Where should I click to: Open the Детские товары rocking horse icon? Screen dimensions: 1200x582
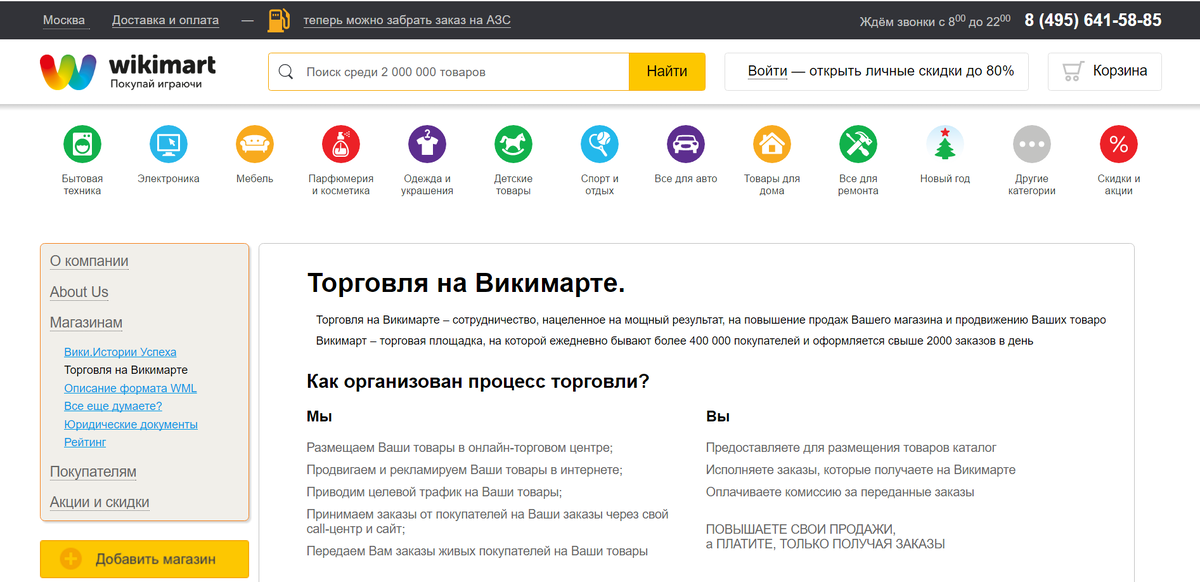tap(513, 145)
